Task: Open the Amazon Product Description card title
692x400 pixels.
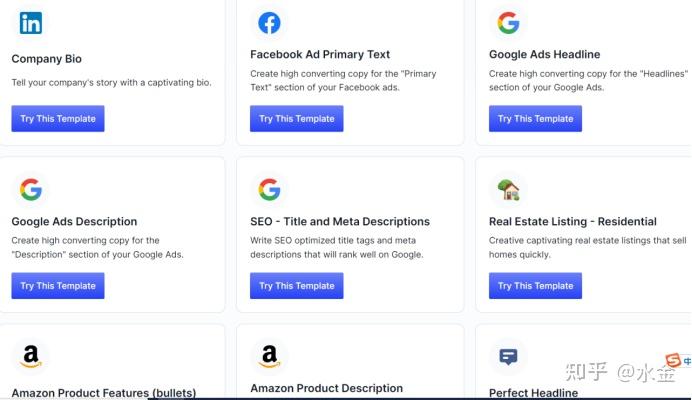Action: (326, 388)
